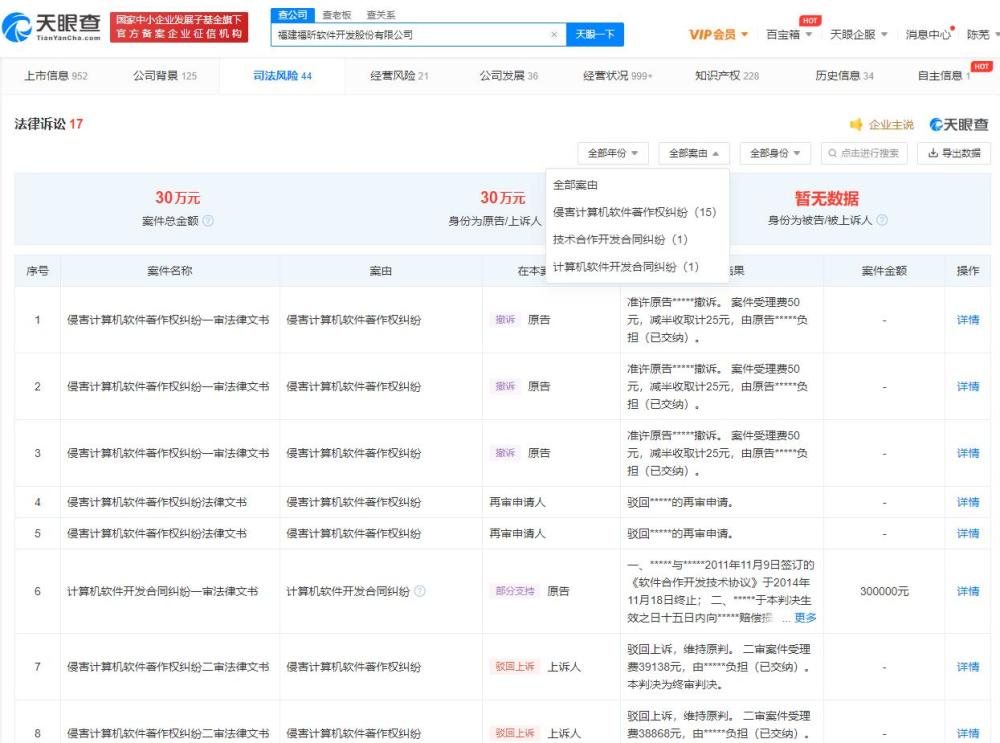Image resolution: width=1000 pixels, height=743 pixels.
Task: Click the help icon beside 案件总金额
Action: pyautogui.click(x=208, y=221)
